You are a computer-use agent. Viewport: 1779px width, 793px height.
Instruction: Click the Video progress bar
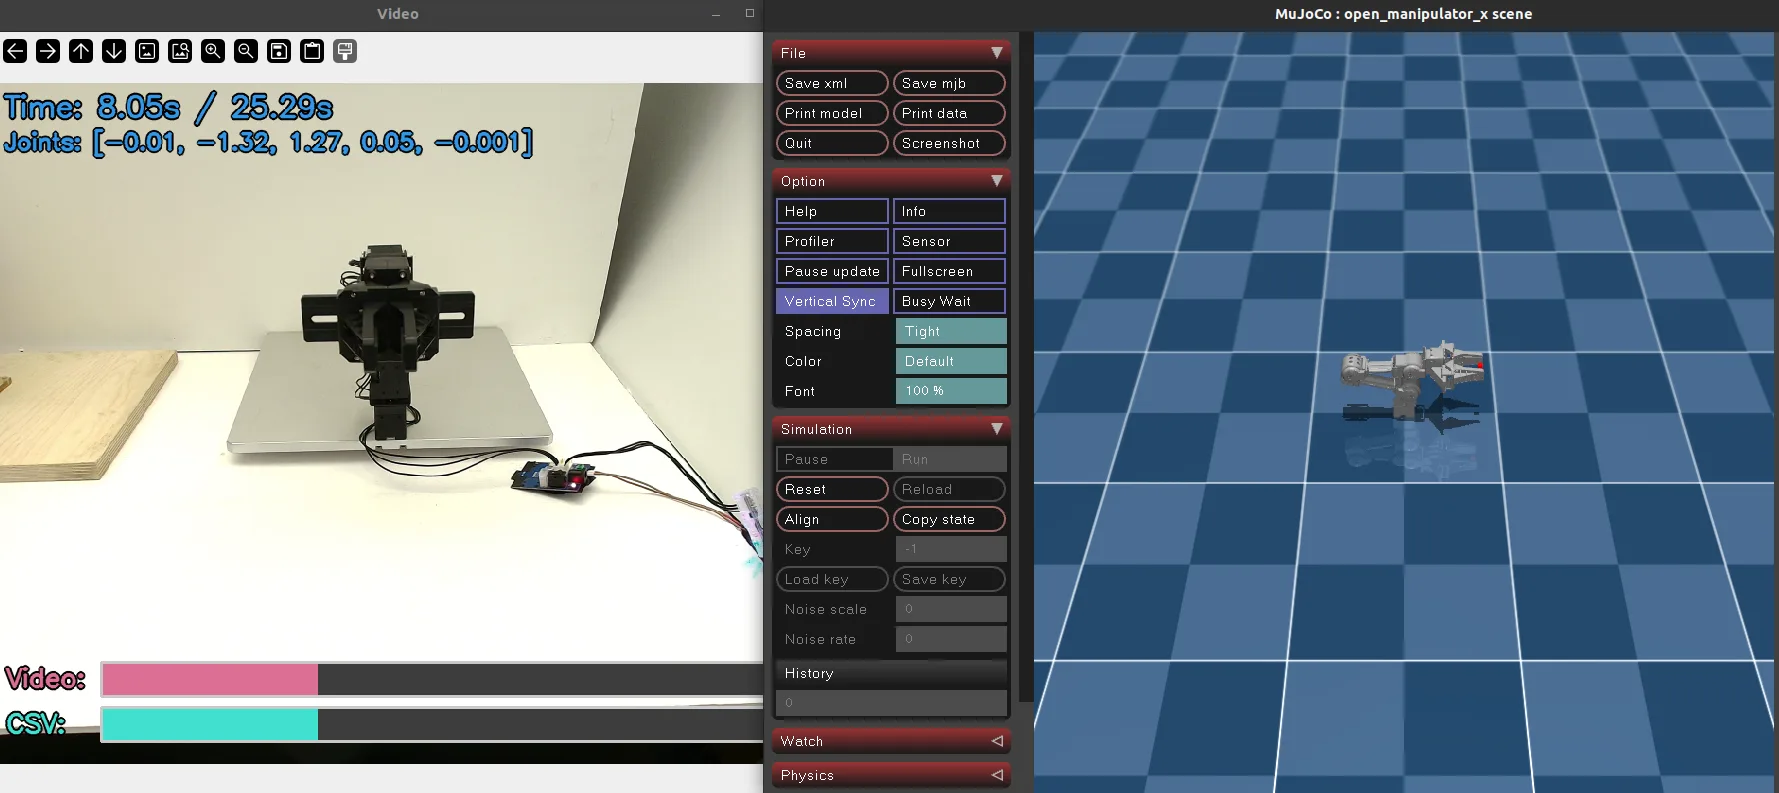[x=432, y=679]
